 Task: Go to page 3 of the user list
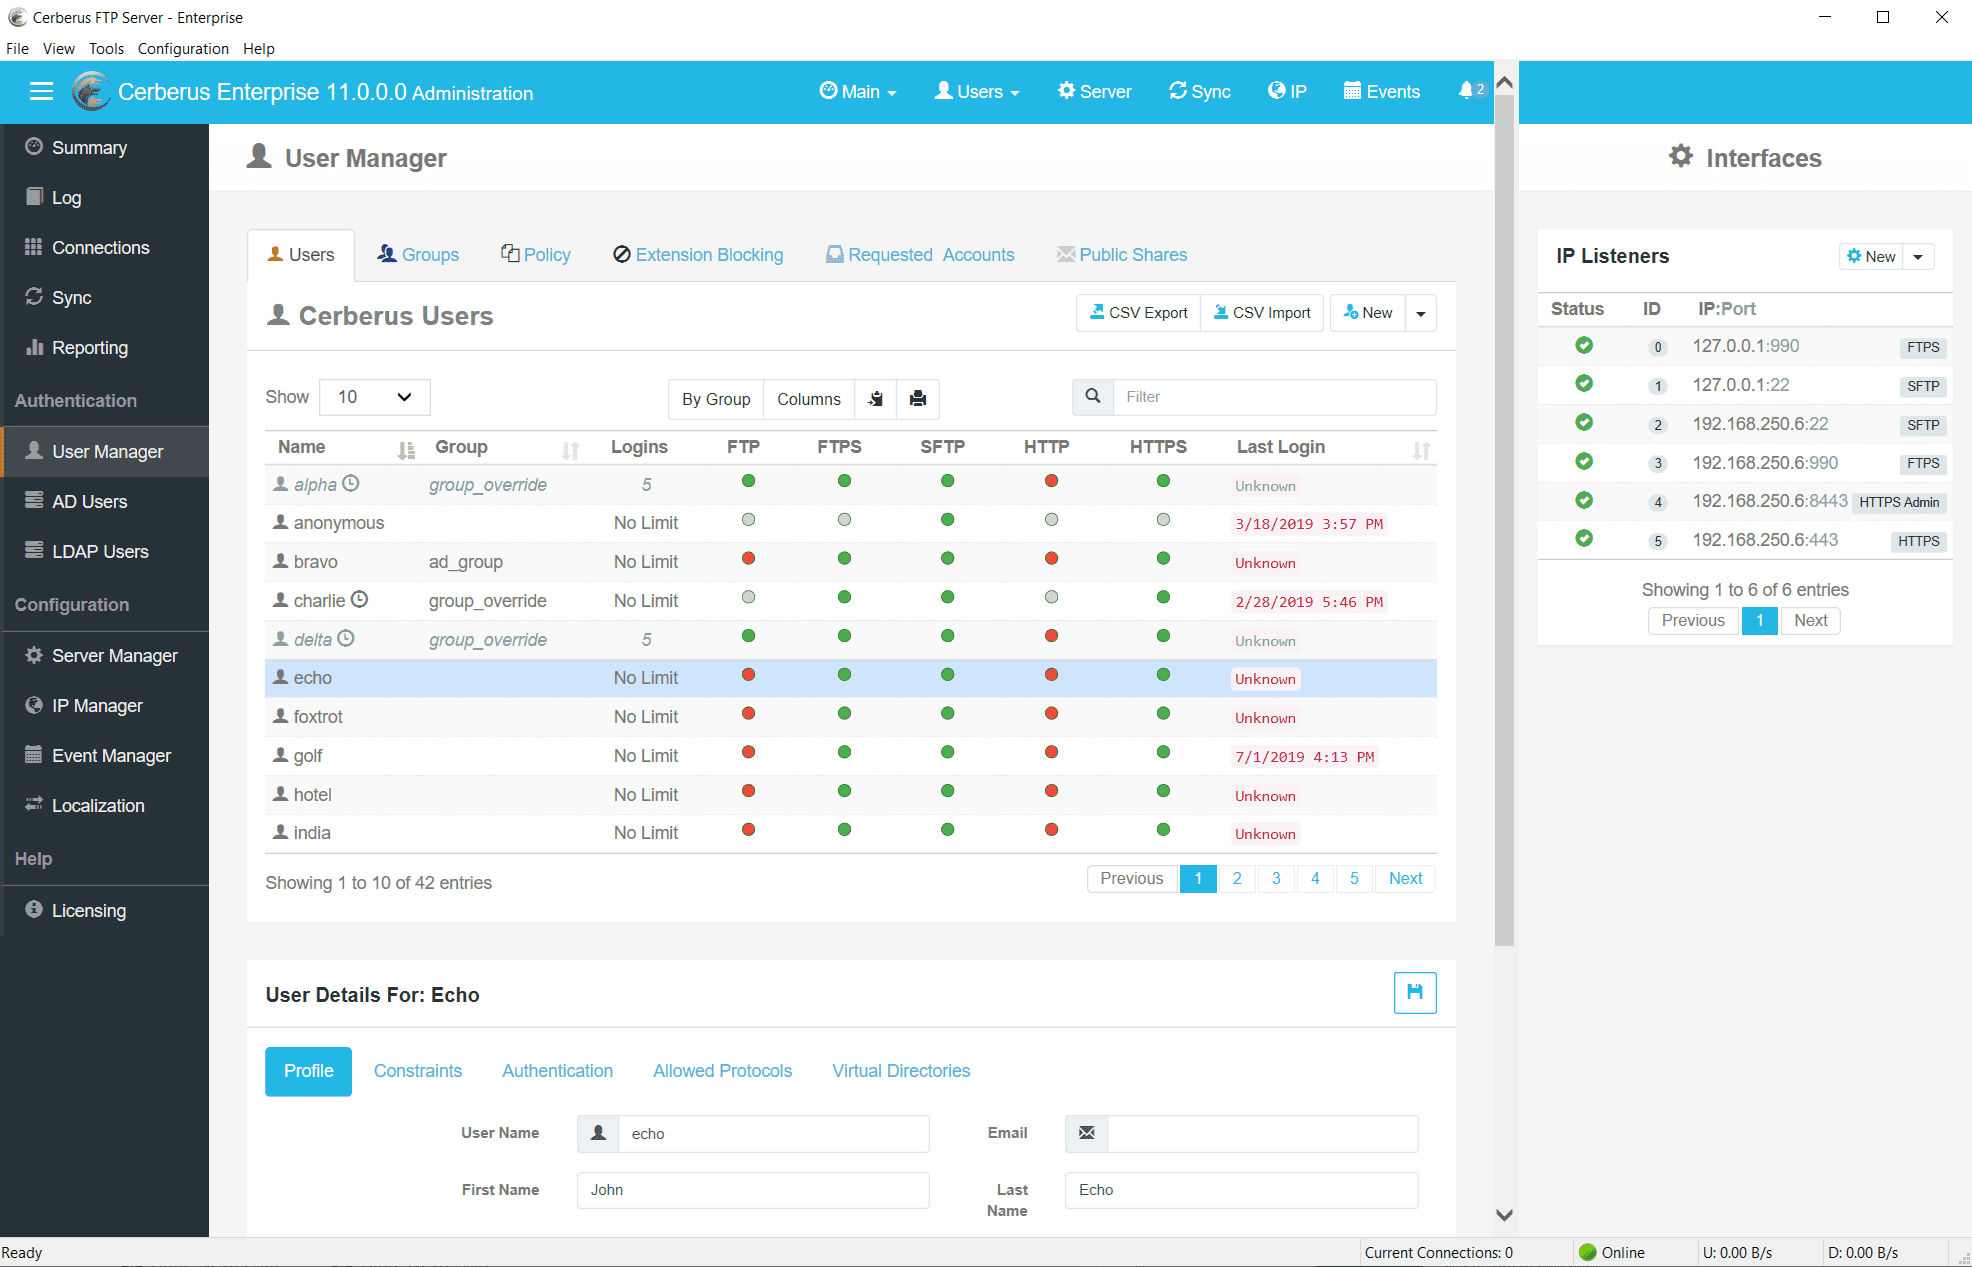point(1276,878)
